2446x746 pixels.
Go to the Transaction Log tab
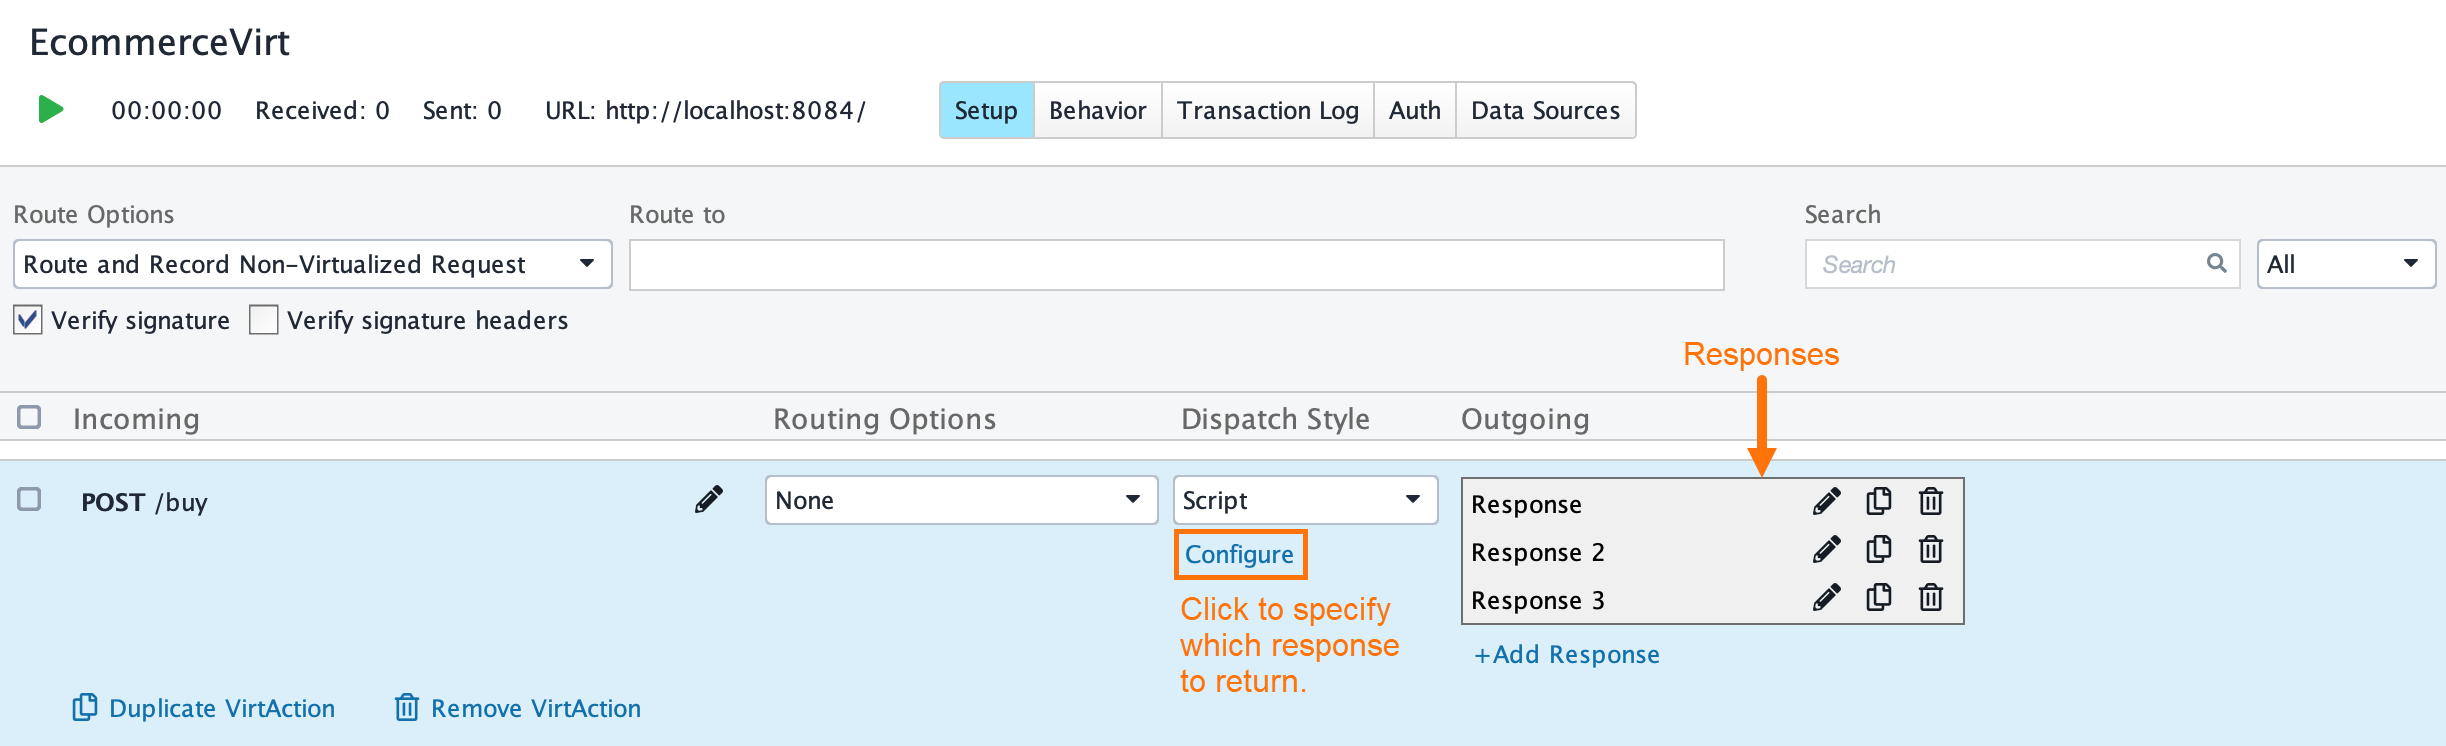tap(1267, 110)
